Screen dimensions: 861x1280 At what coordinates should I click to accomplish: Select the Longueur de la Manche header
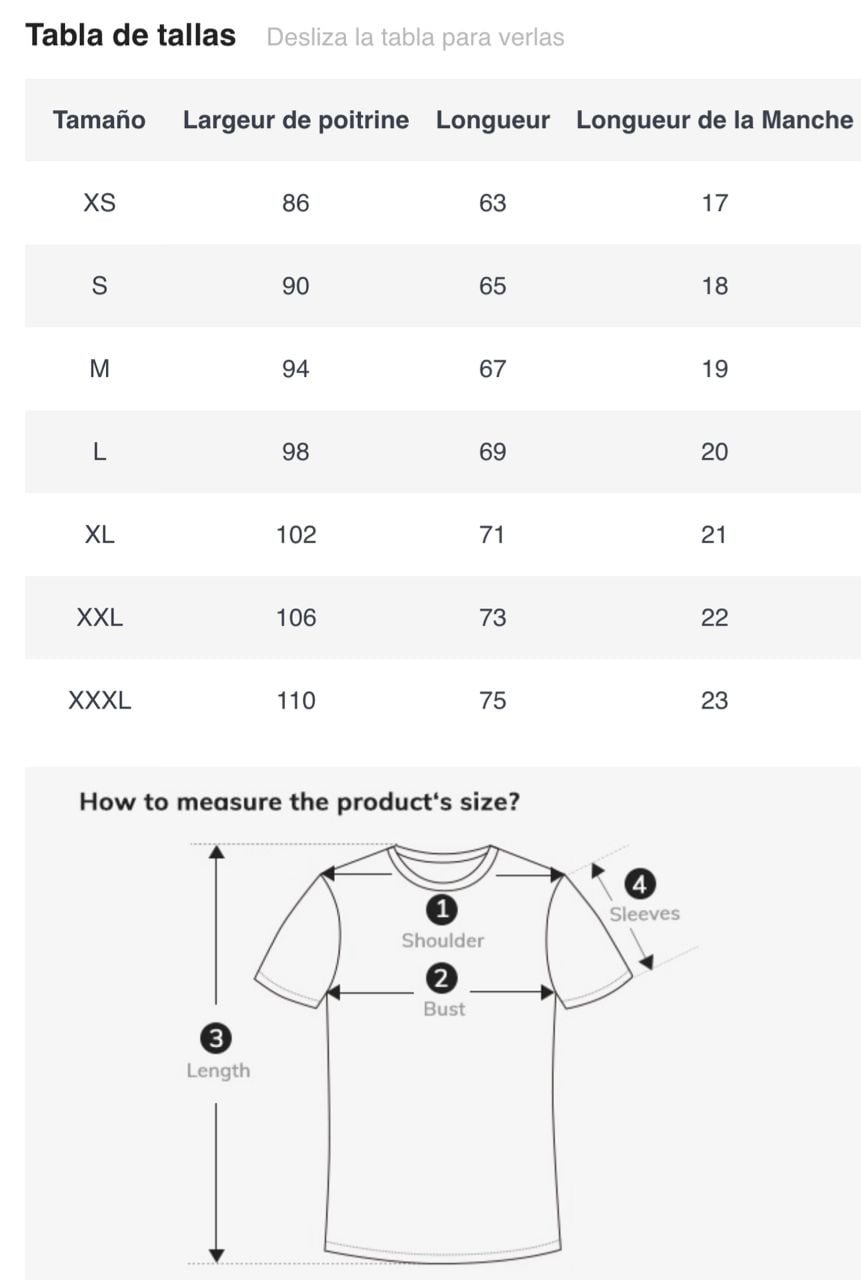(x=715, y=120)
